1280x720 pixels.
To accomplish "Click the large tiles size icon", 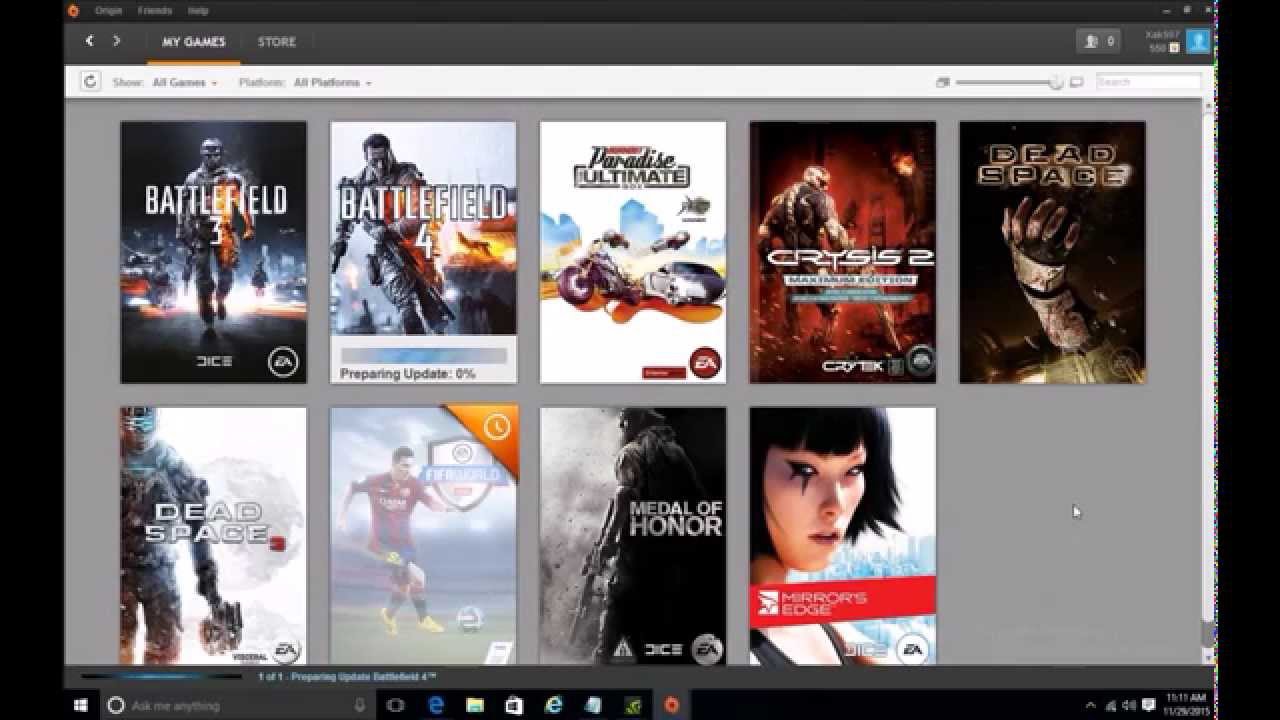I will pos(1076,82).
